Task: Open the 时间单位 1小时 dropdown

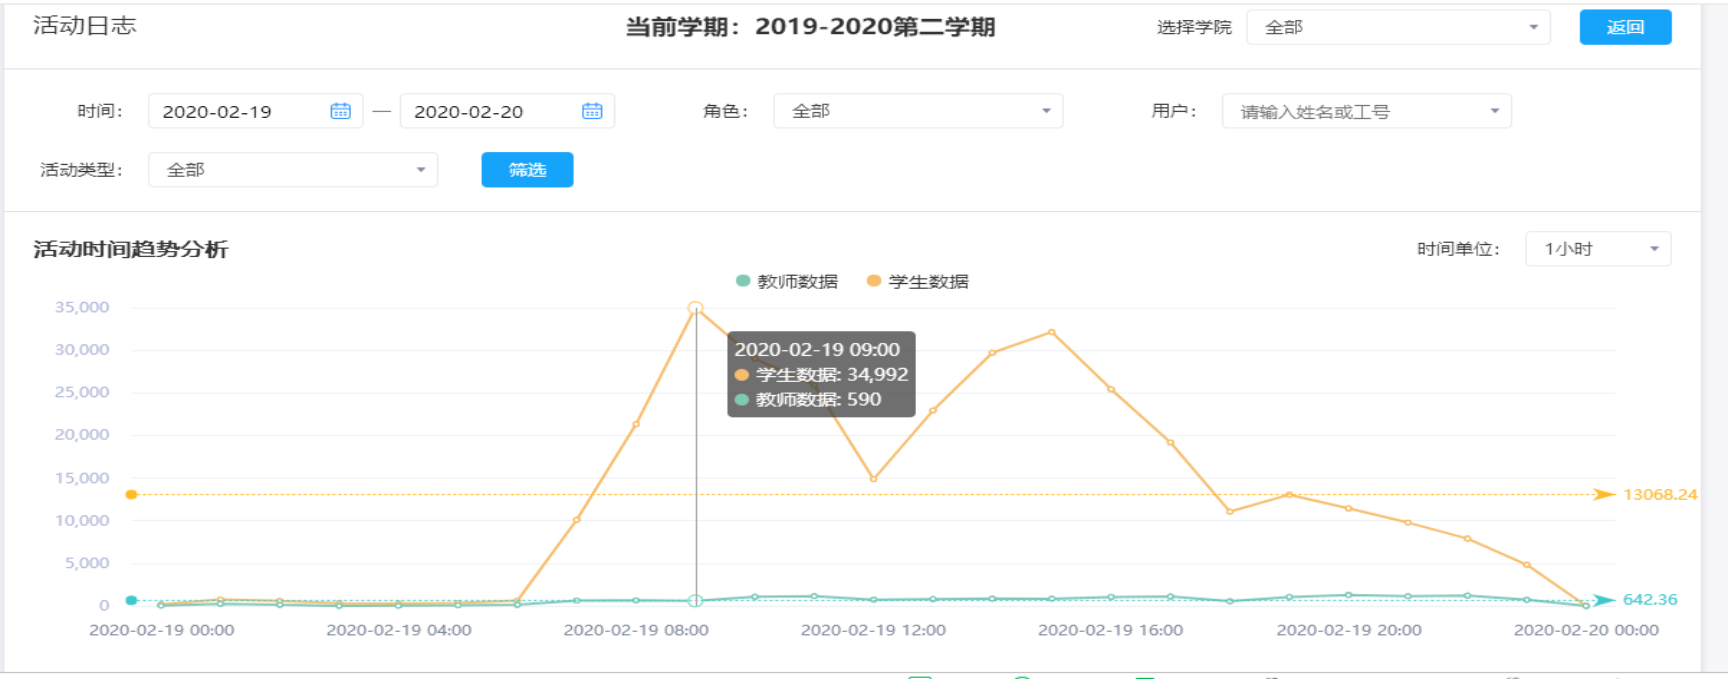Action: 1597,249
